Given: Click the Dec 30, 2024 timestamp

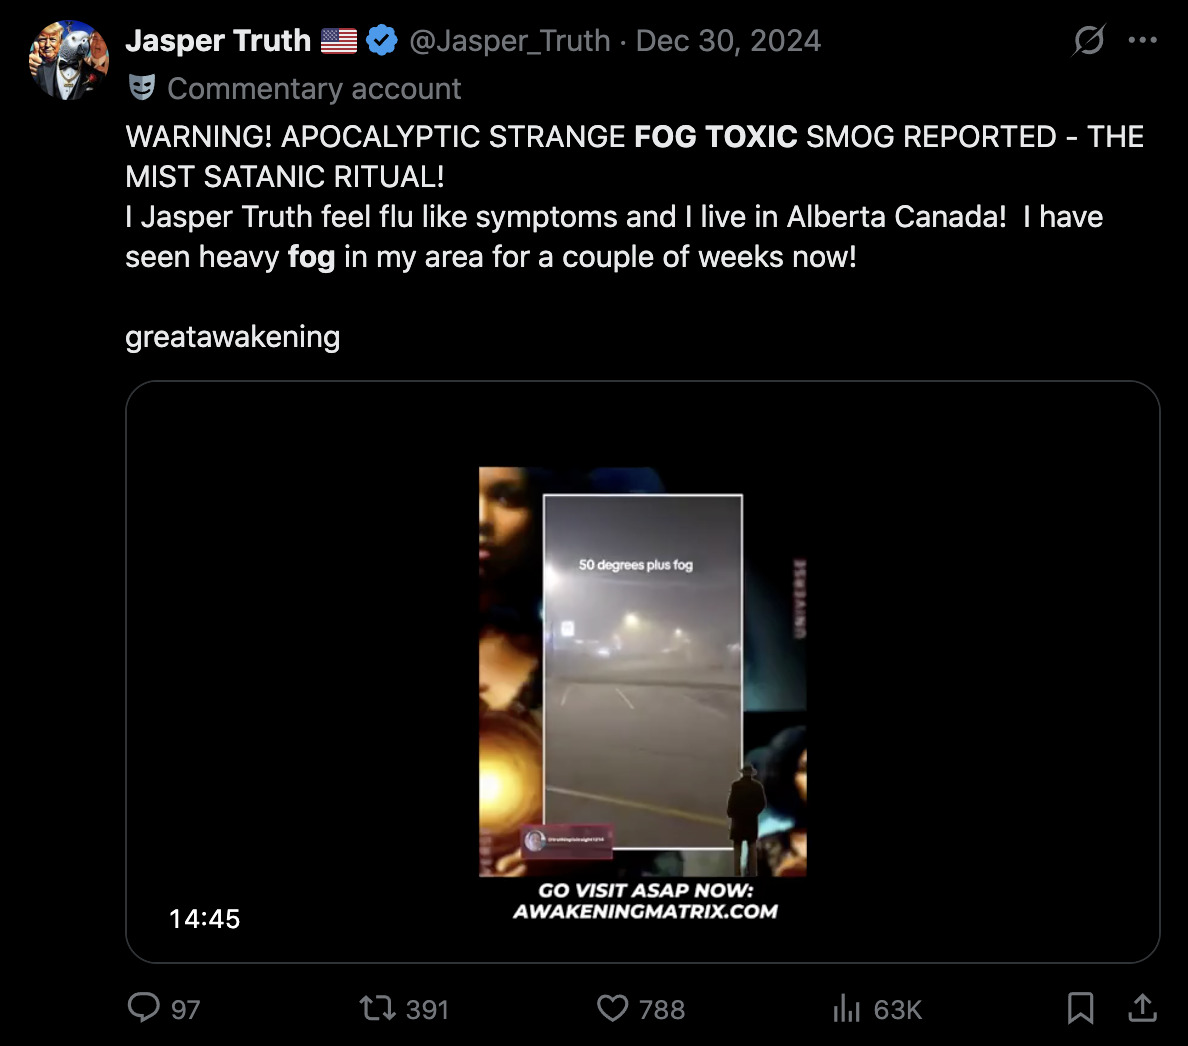Looking at the screenshot, I should point(728,41).
